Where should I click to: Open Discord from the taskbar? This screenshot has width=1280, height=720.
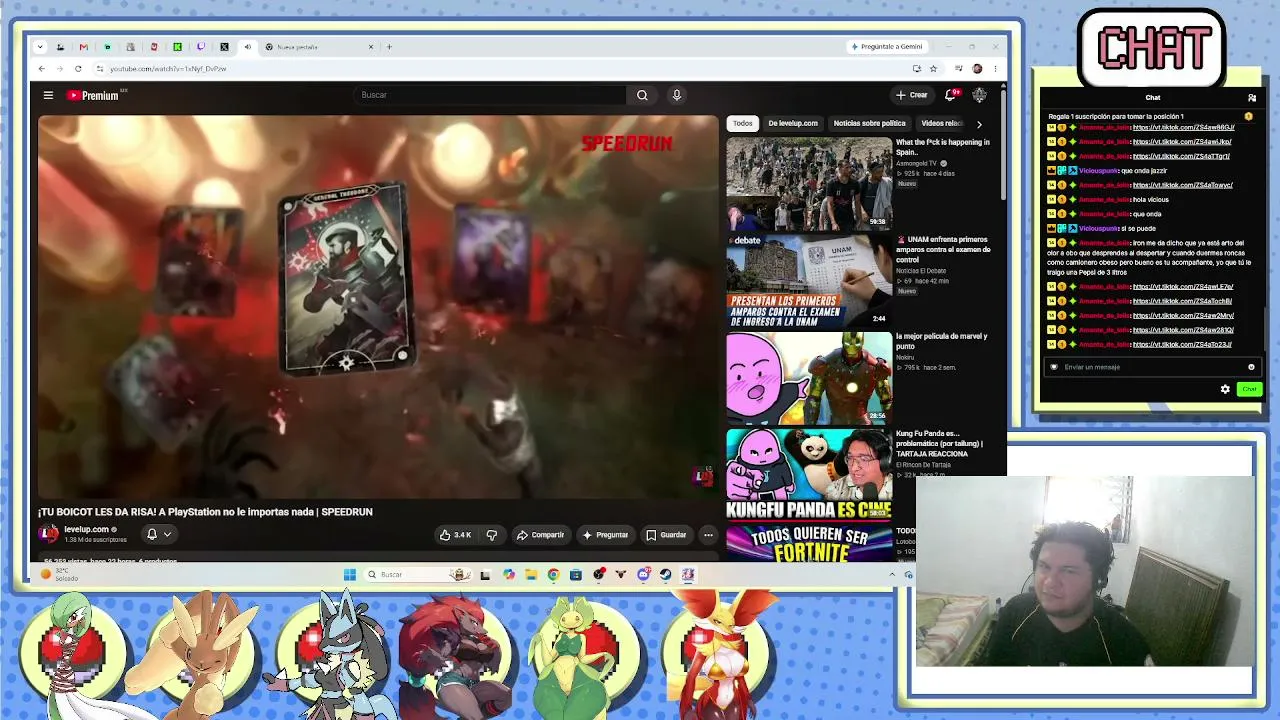[x=643, y=575]
